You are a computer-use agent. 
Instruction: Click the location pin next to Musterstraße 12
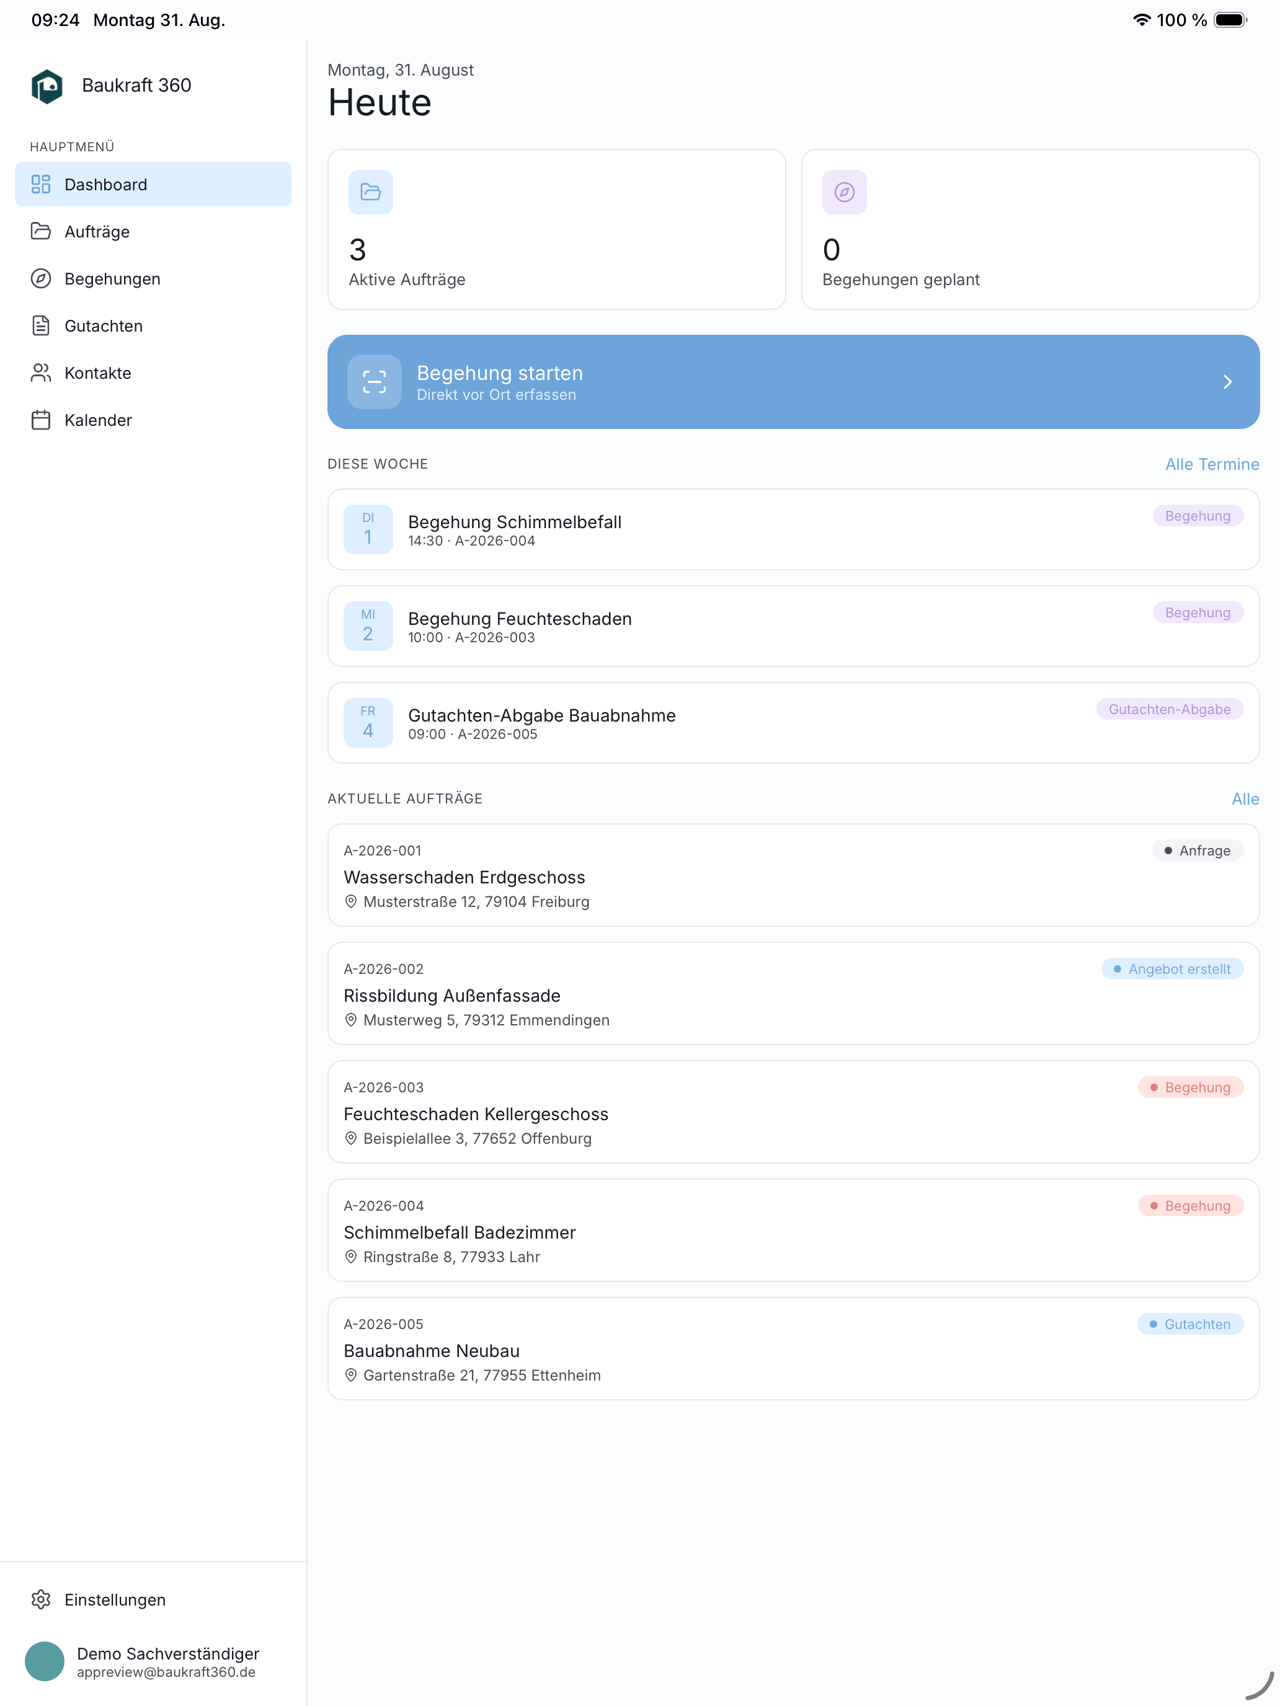pos(351,902)
